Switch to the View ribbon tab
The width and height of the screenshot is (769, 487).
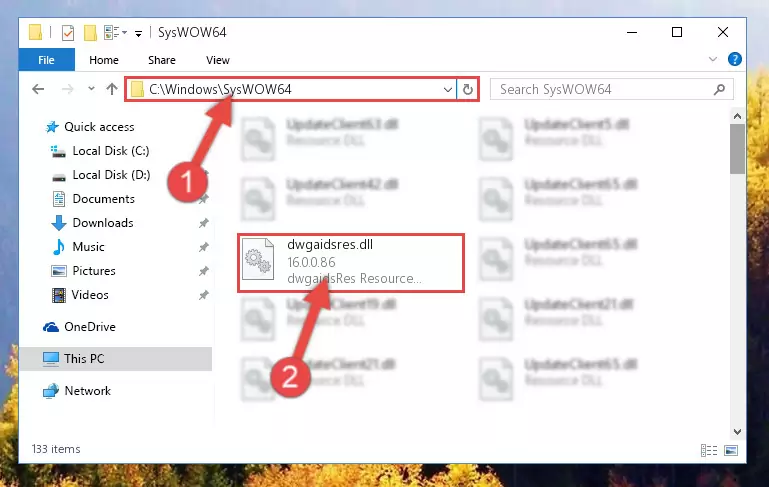(x=218, y=60)
